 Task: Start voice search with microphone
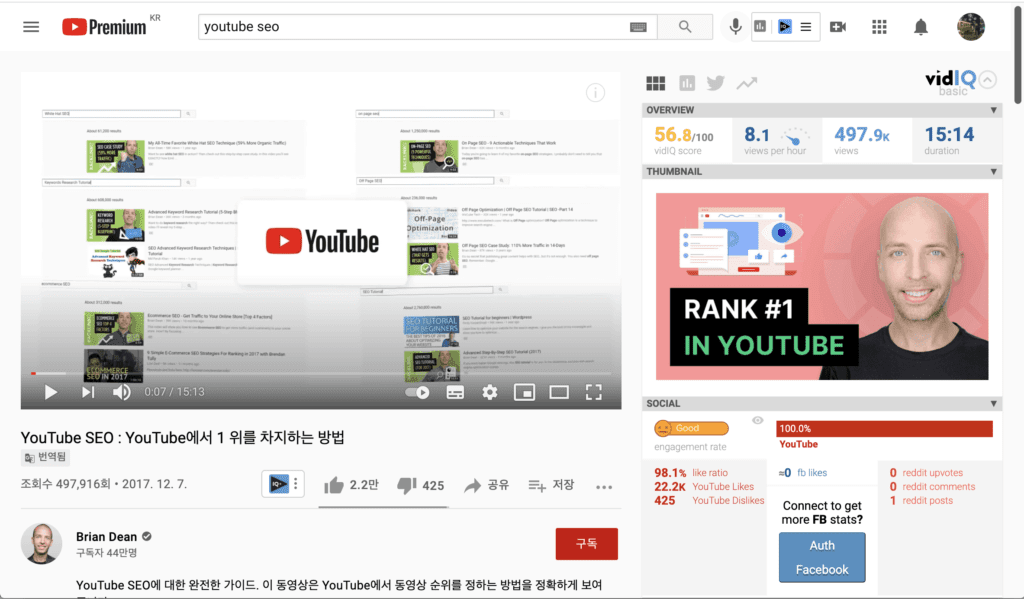(x=735, y=27)
